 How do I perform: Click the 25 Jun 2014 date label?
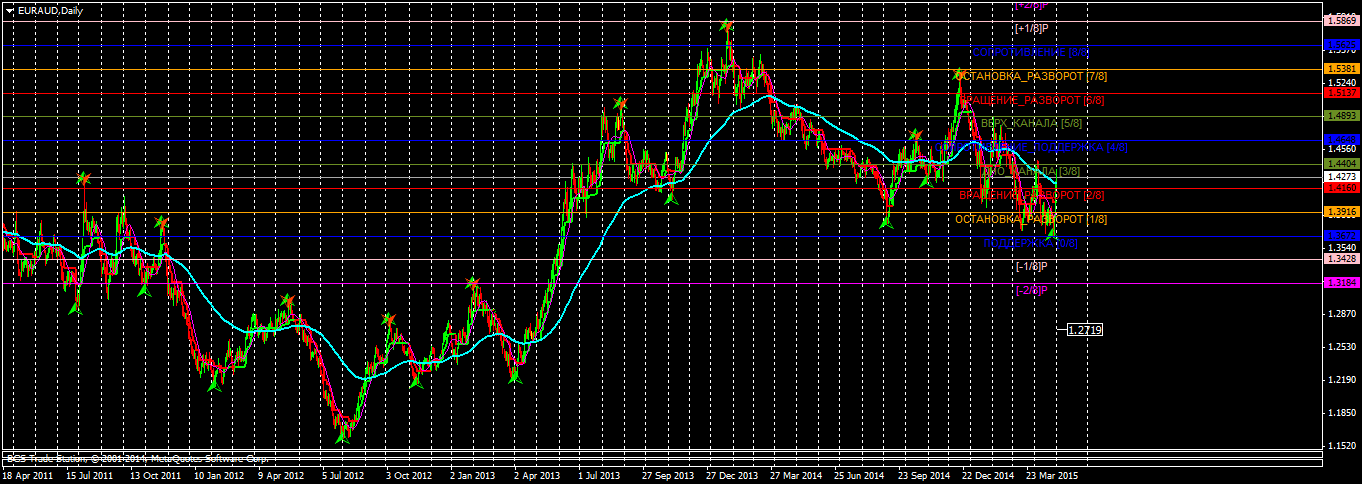coord(860,476)
